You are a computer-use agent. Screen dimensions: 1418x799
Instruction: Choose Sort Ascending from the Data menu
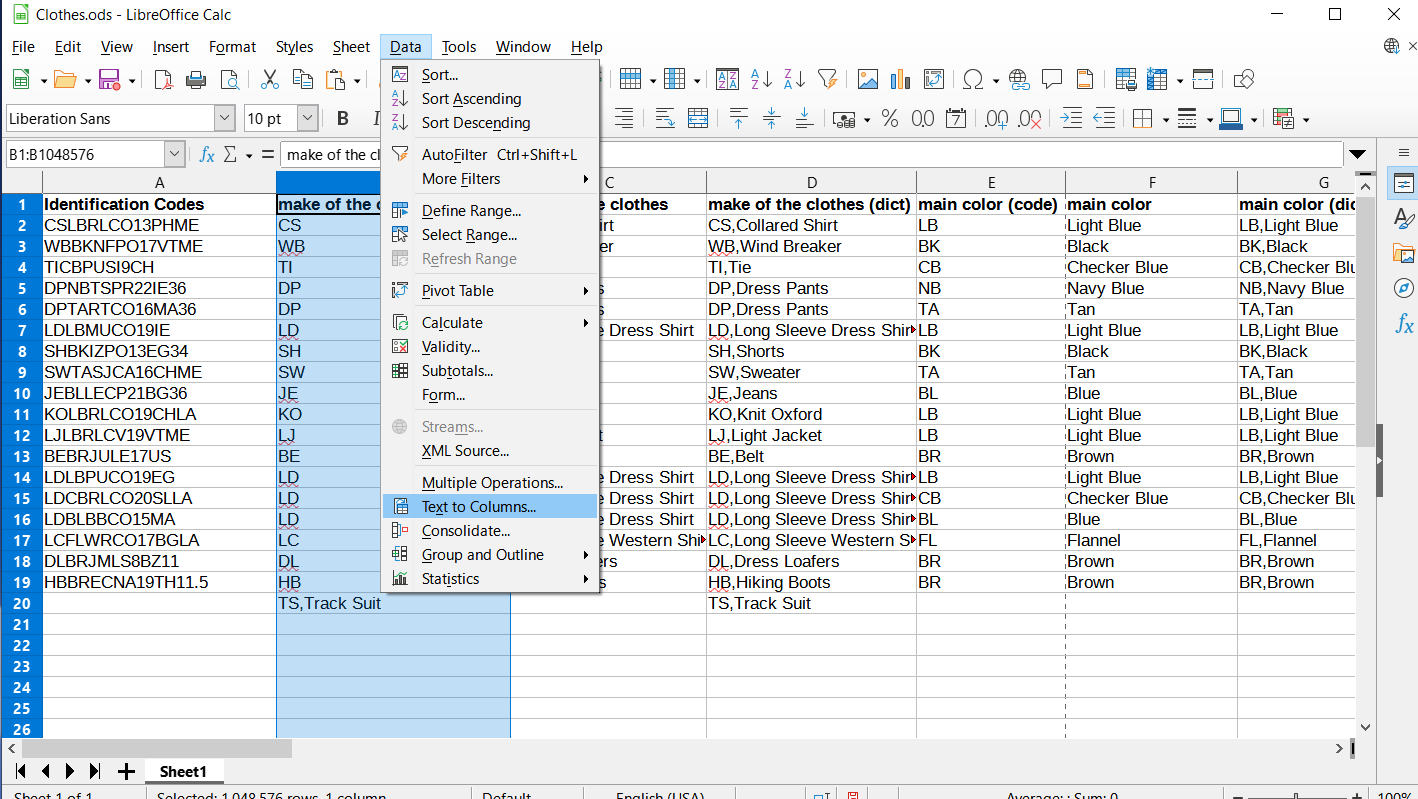point(490,99)
